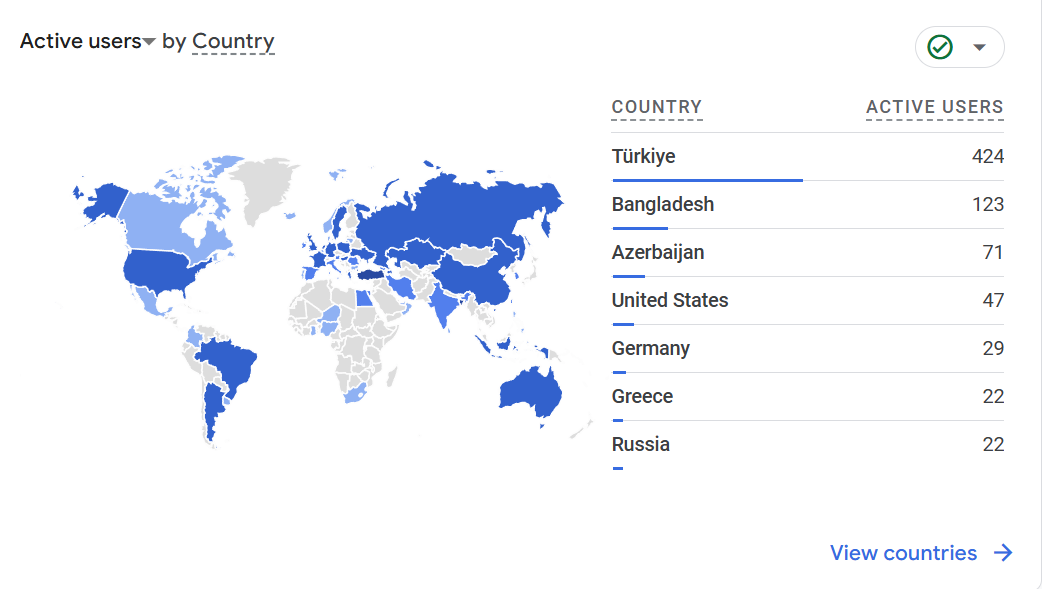Select the COUNTRY column header
Screen dimensions: 1042x589
point(657,107)
